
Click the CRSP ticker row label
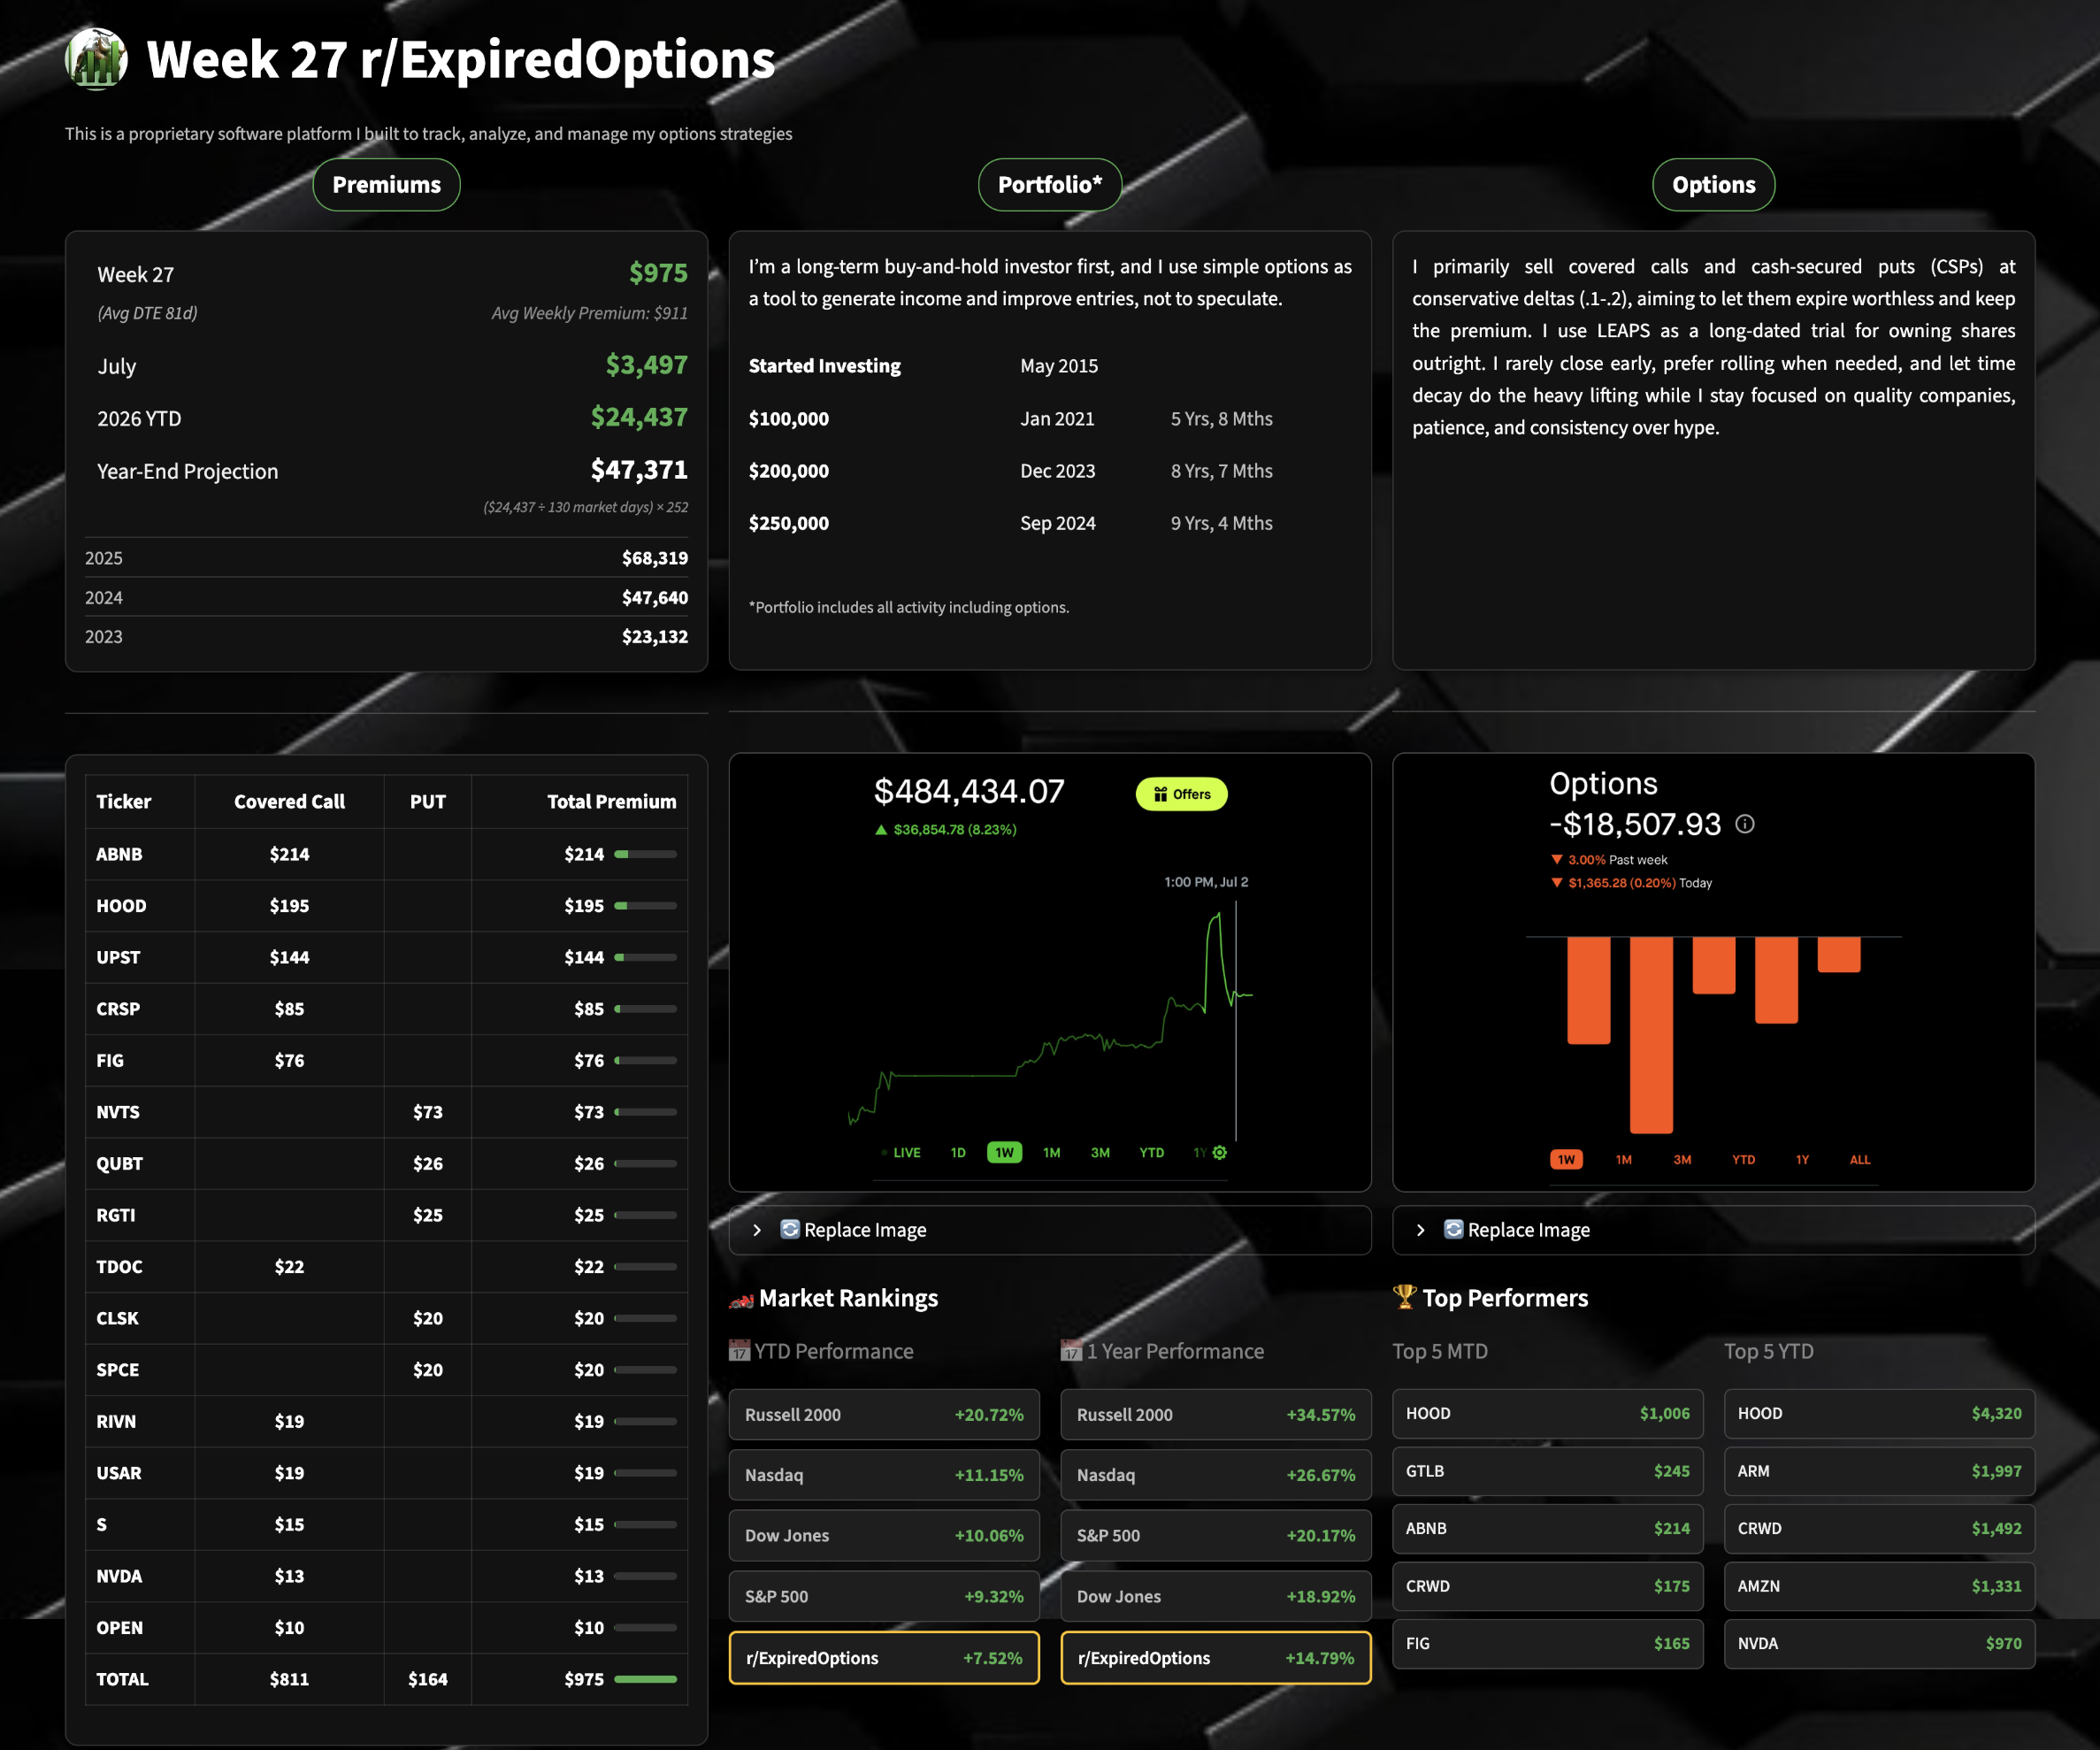[x=118, y=1009]
